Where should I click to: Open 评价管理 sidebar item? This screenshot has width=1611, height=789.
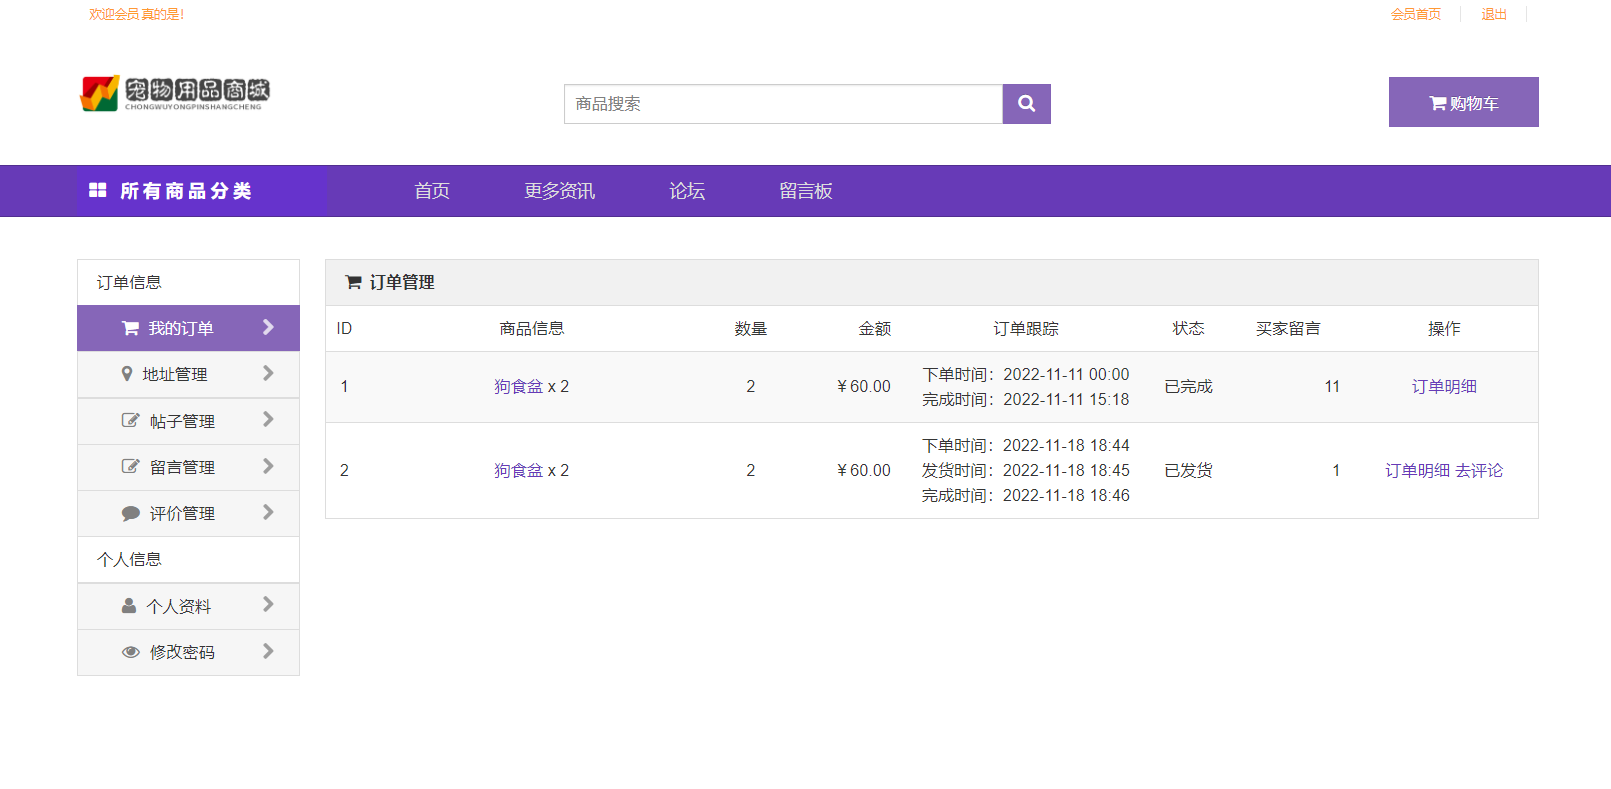point(188,513)
